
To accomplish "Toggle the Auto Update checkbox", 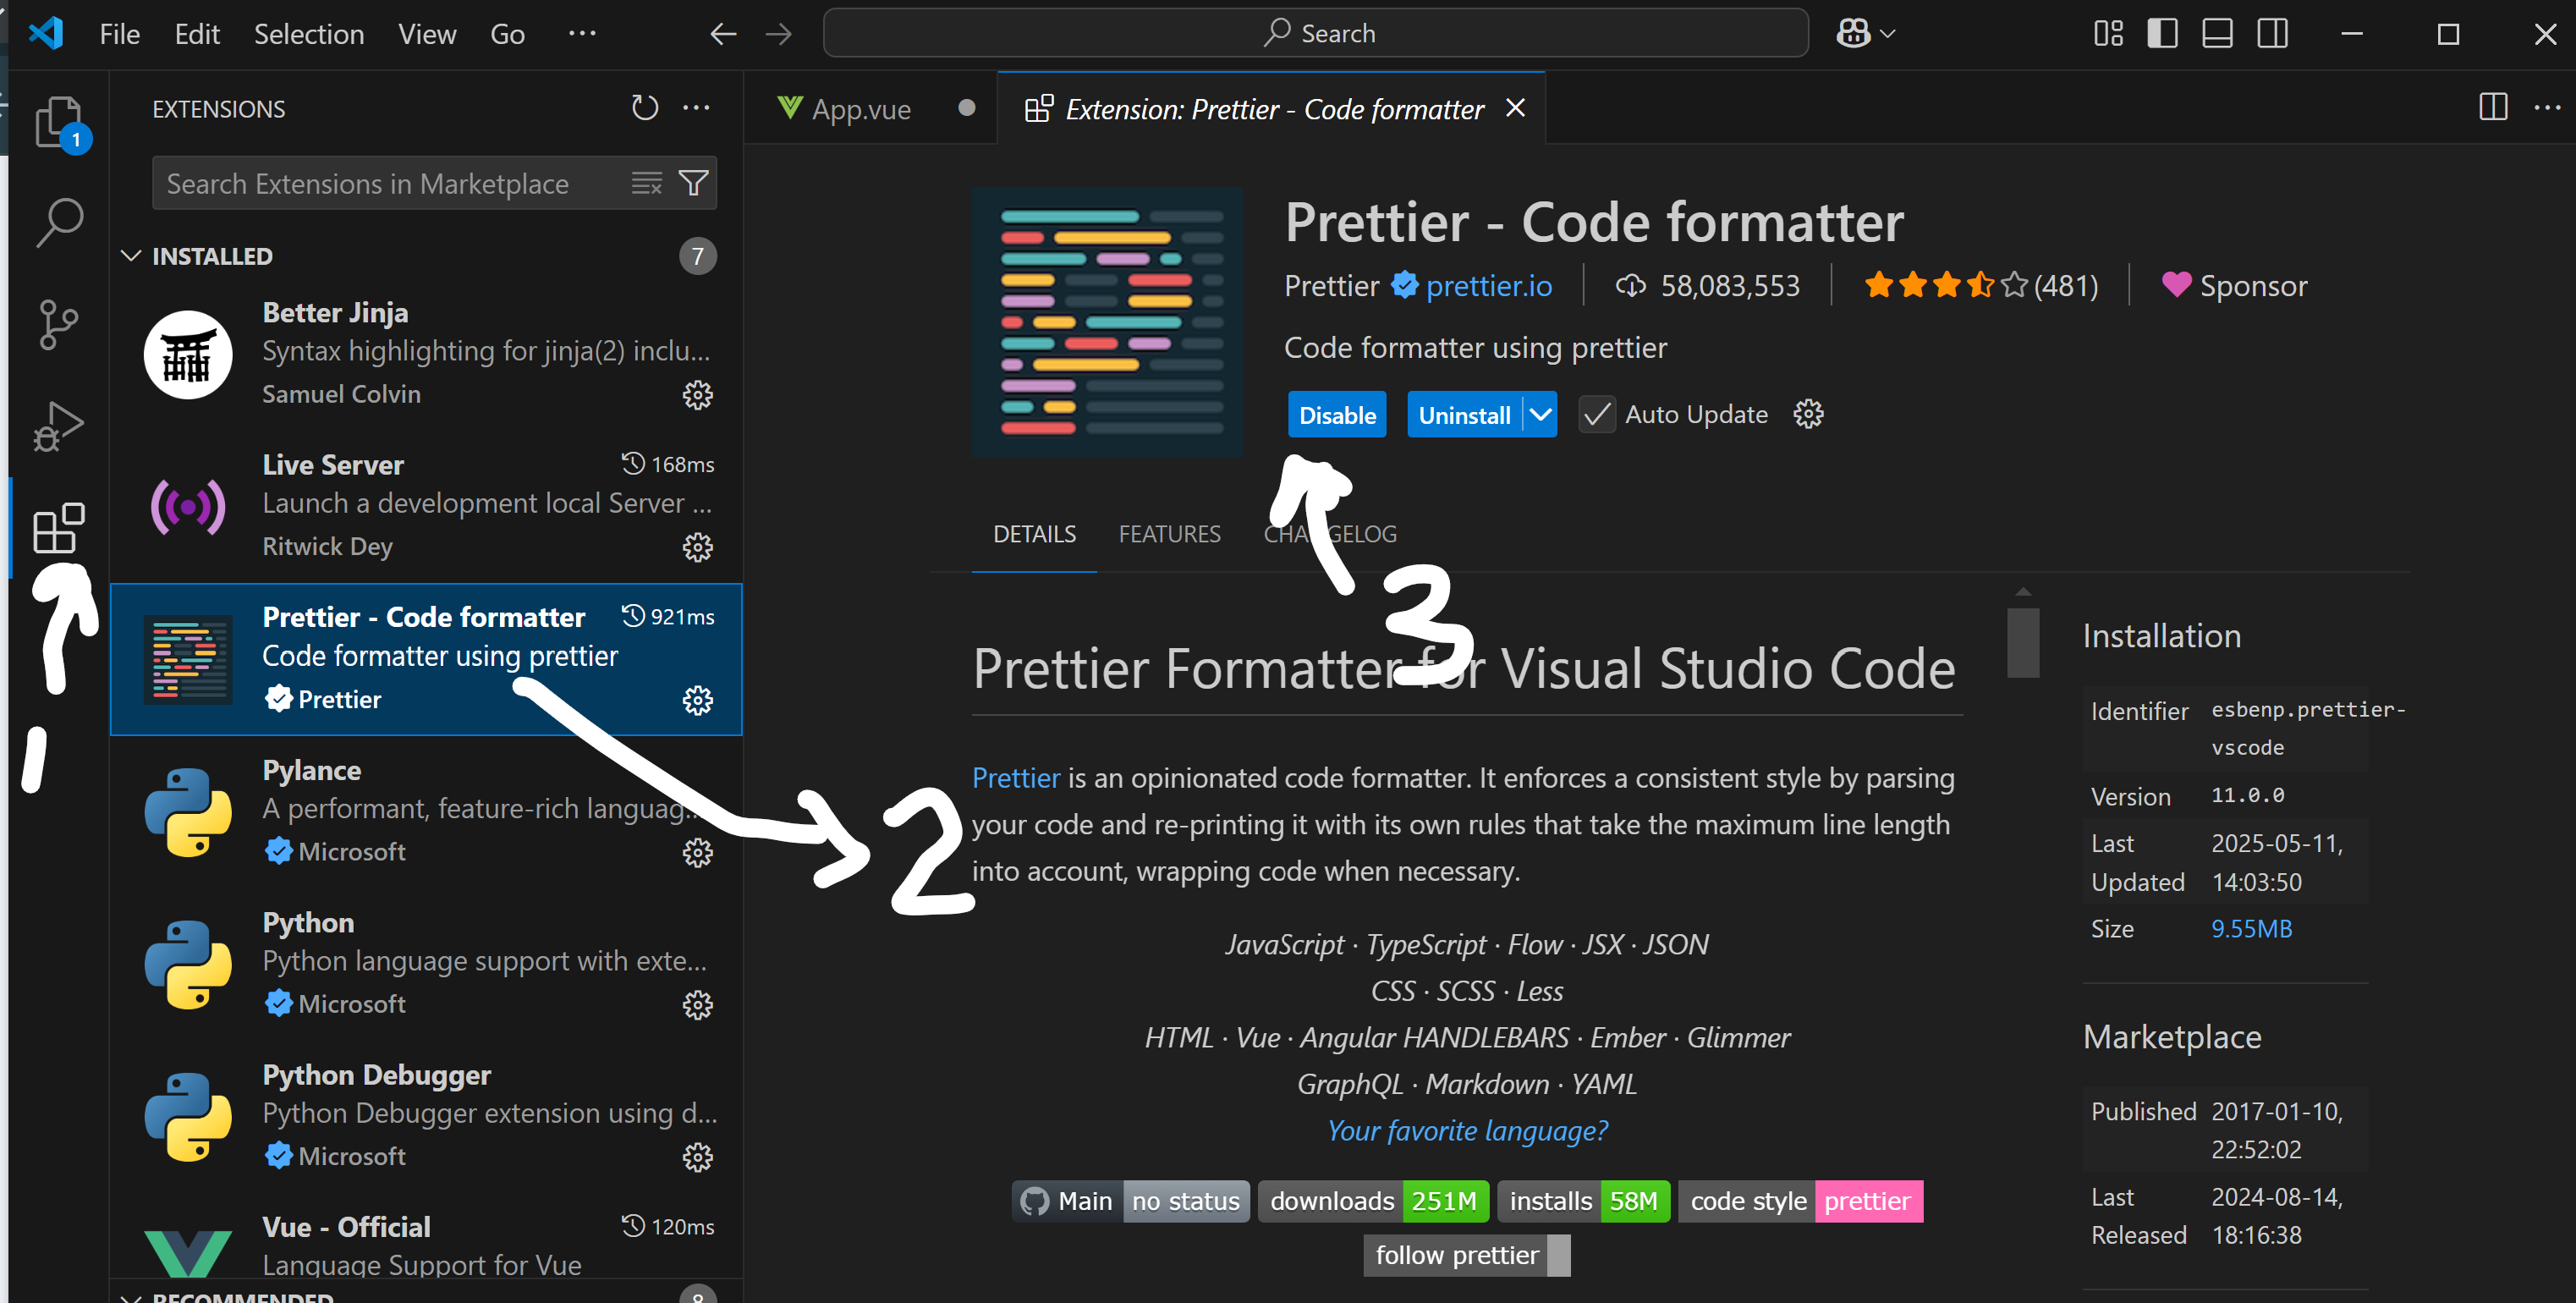I will coord(1597,415).
